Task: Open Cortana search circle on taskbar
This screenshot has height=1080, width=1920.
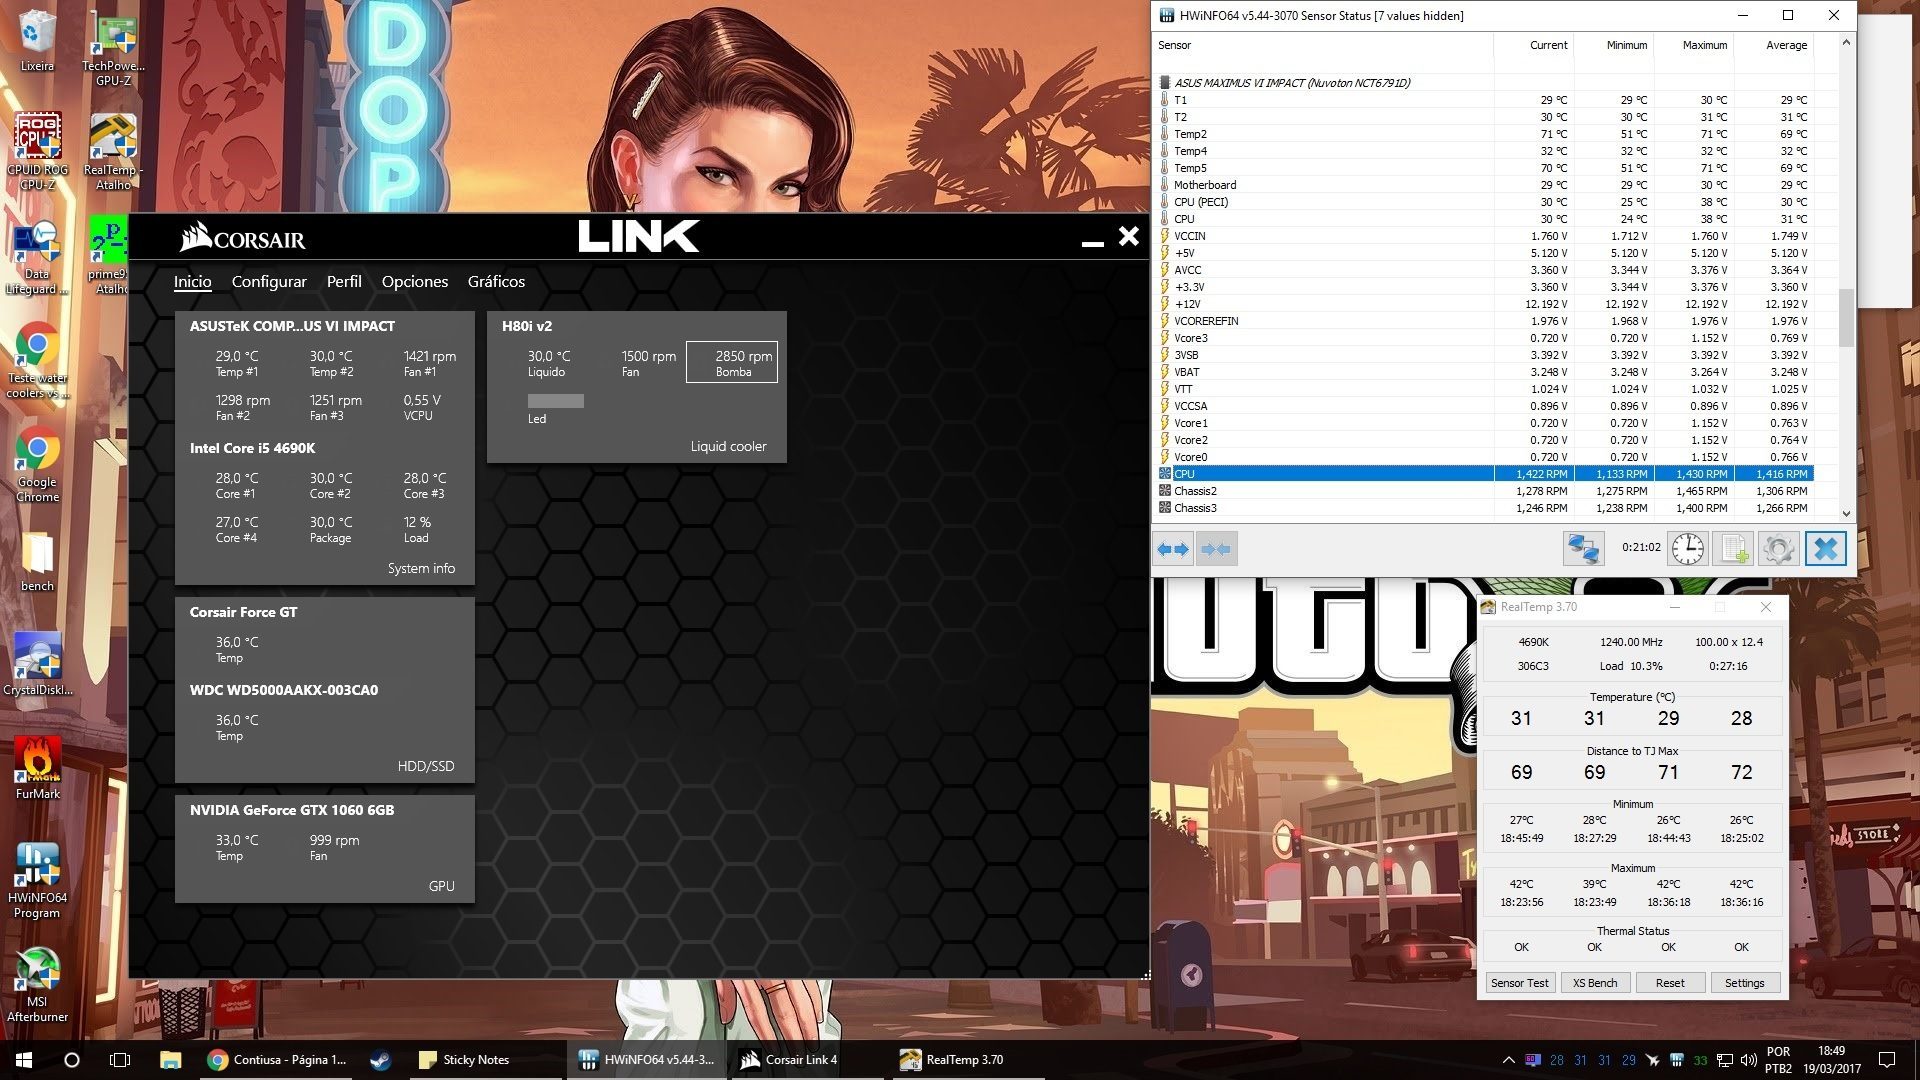Action: click(72, 1060)
